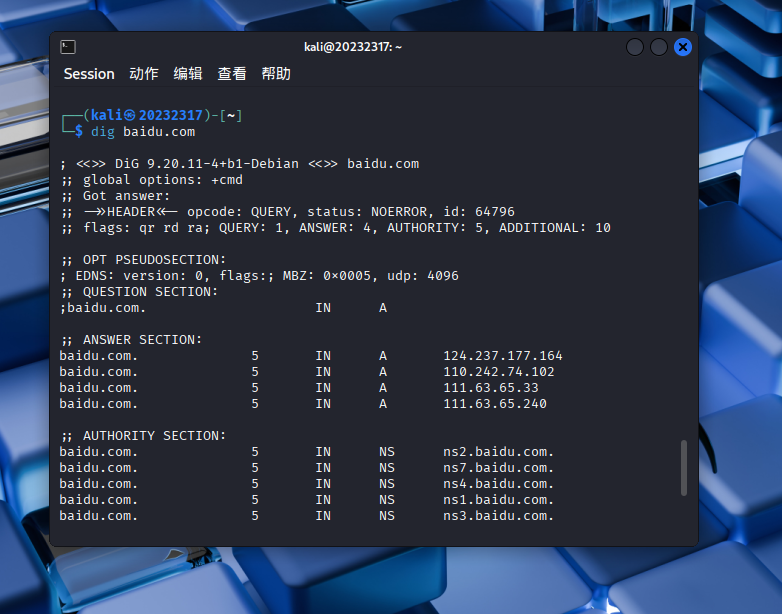782x614 pixels.
Task: Click 'DiG 9.20.11-4+b1-Debian' version text
Action: point(207,164)
